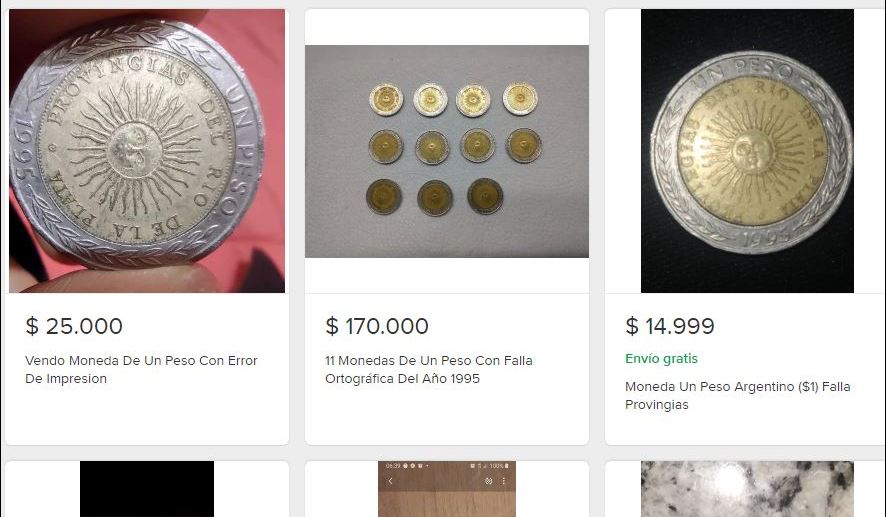Click the green 'Envío gratis' label
This screenshot has width=886, height=517.
[x=661, y=358]
